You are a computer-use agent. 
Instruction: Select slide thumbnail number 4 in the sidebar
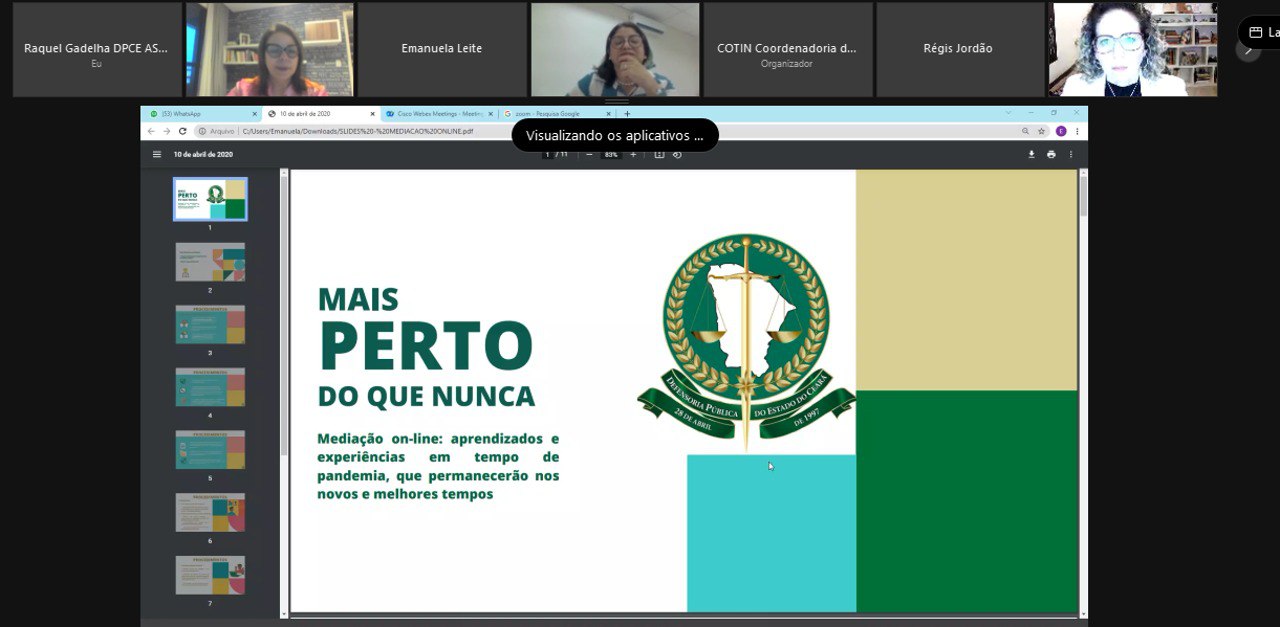coord(210,386)
